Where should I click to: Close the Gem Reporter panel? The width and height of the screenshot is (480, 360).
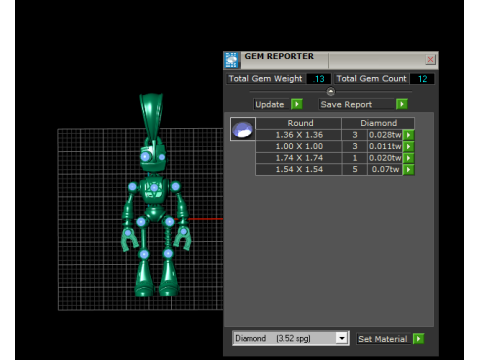pos(430,60)
